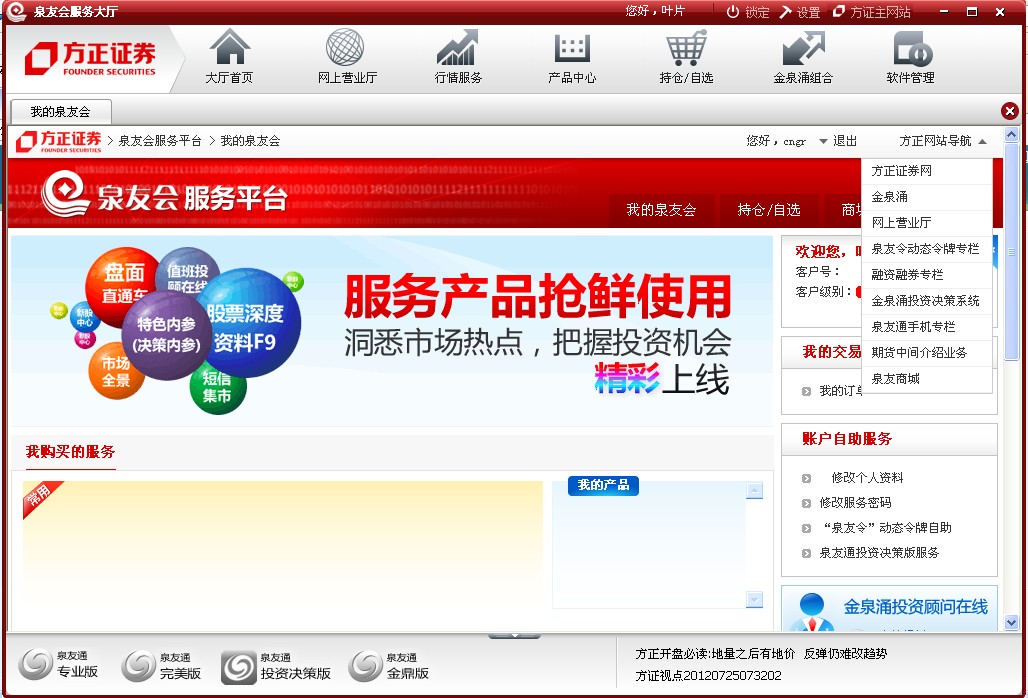Open 修改个人资料 link
The height and width of the screenshot is (698, 1028).
click(867, 478)
